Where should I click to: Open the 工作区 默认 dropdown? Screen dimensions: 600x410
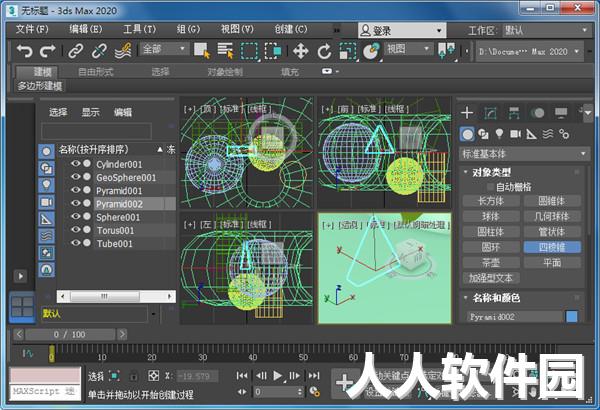(546, 30)
